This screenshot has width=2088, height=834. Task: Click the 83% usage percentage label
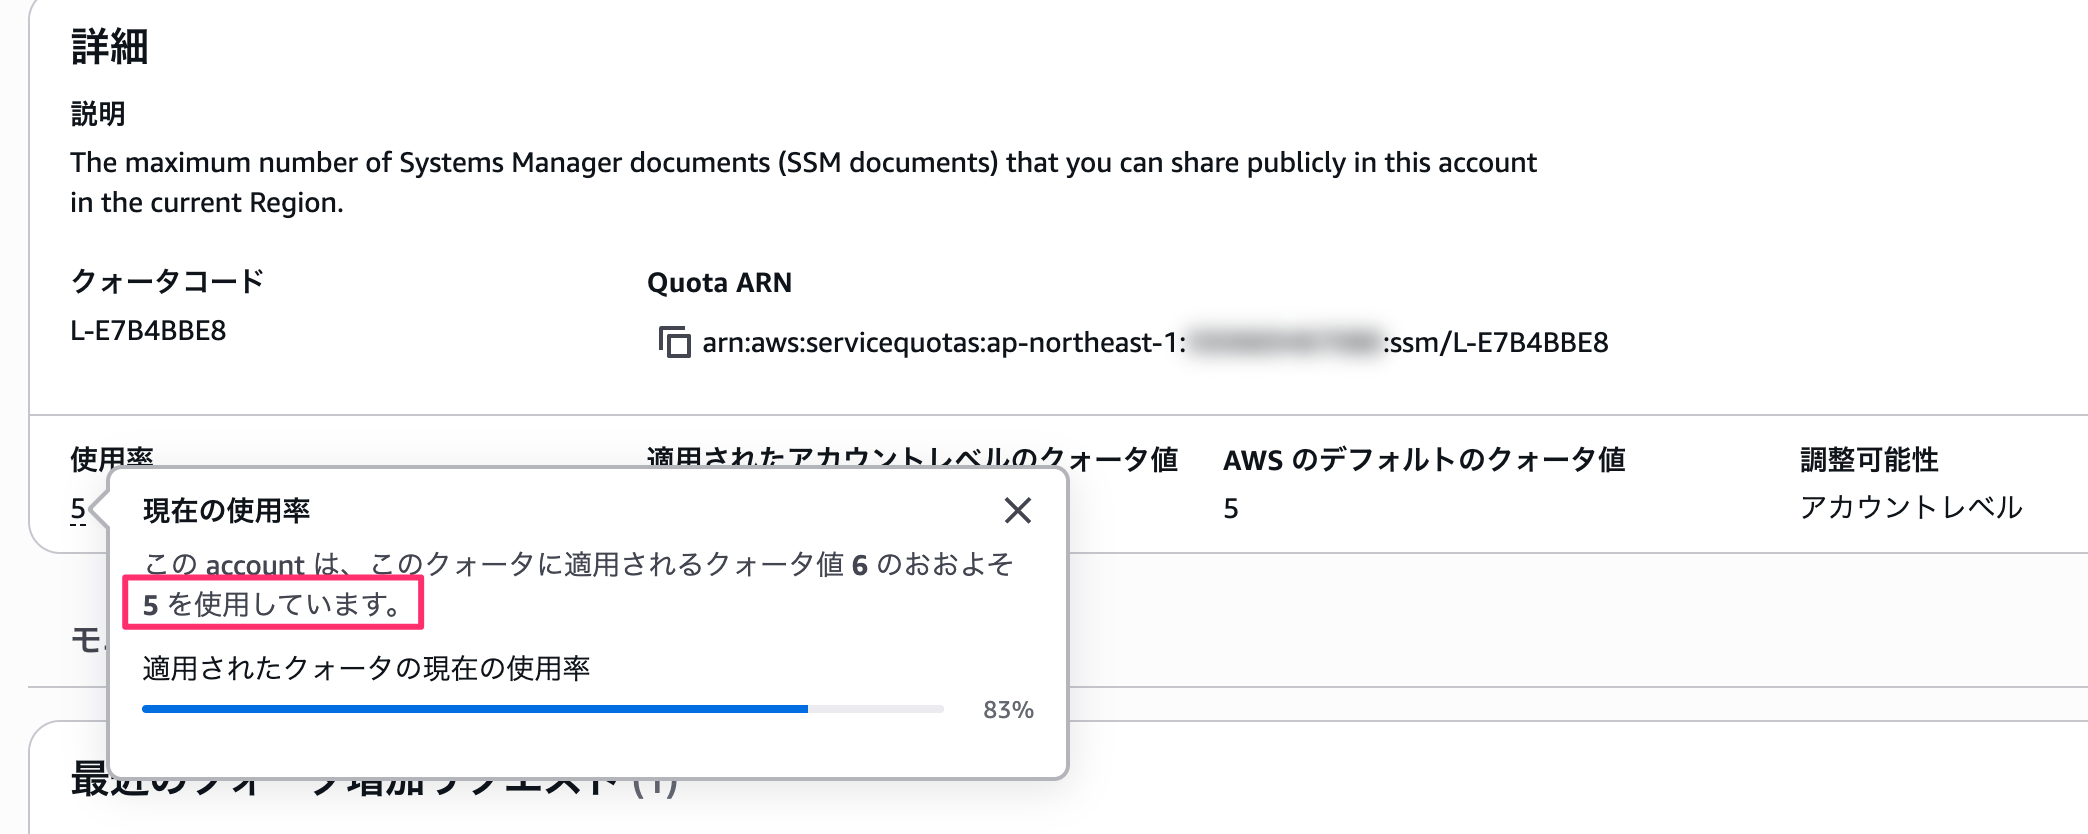coord(1007,710)
